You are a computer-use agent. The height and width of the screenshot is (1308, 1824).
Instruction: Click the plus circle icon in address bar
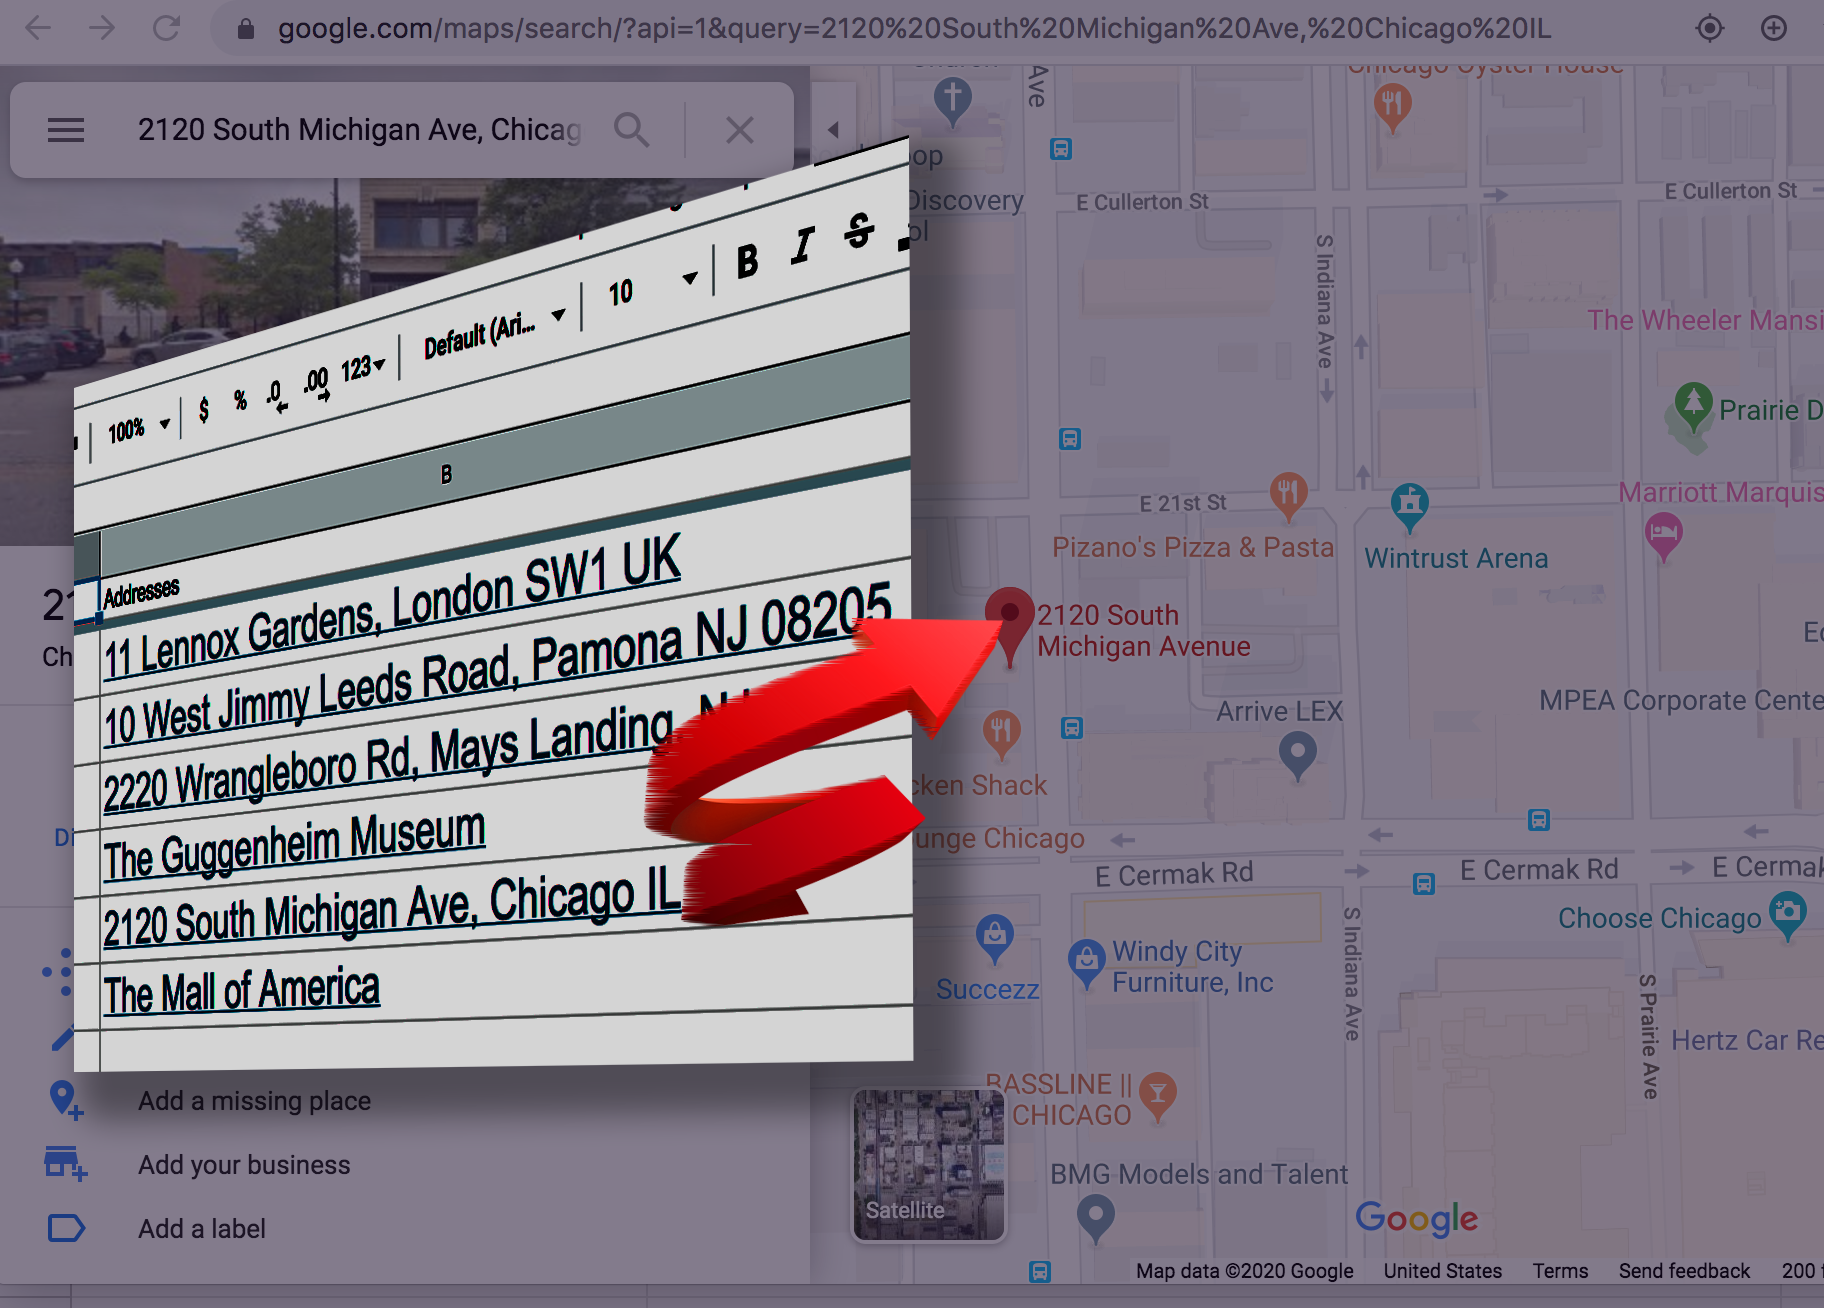coord(1774,28)
